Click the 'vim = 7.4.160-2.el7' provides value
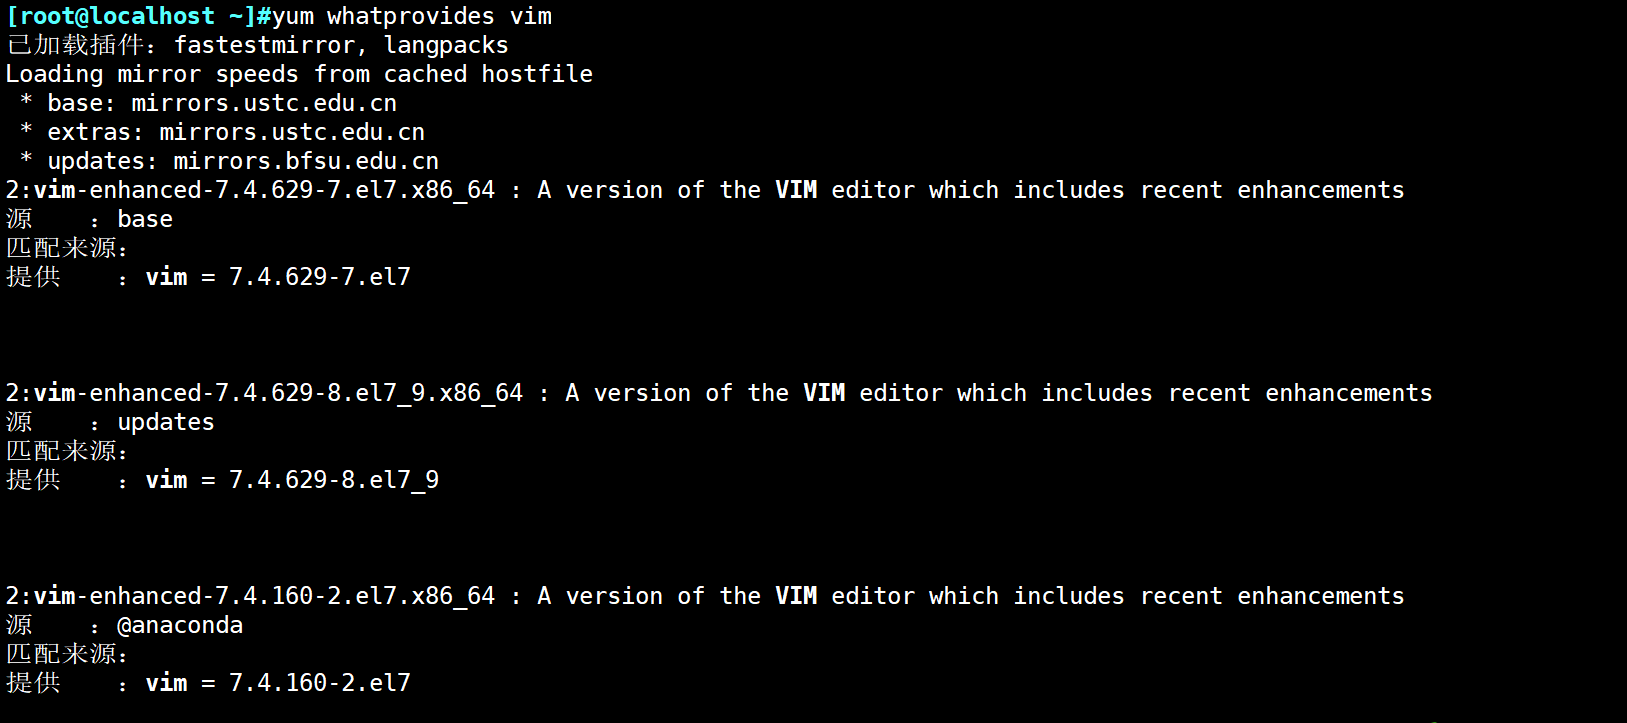The image size is (1627, 723). pyautogui.click(x=278, y=683)
